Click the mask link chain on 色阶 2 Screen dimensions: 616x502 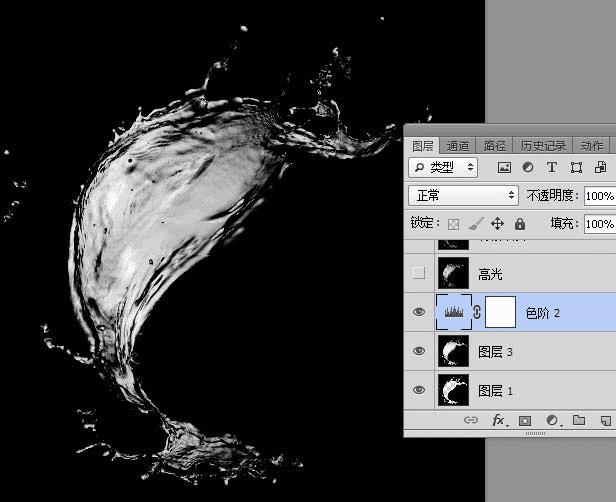click(477, 312)
